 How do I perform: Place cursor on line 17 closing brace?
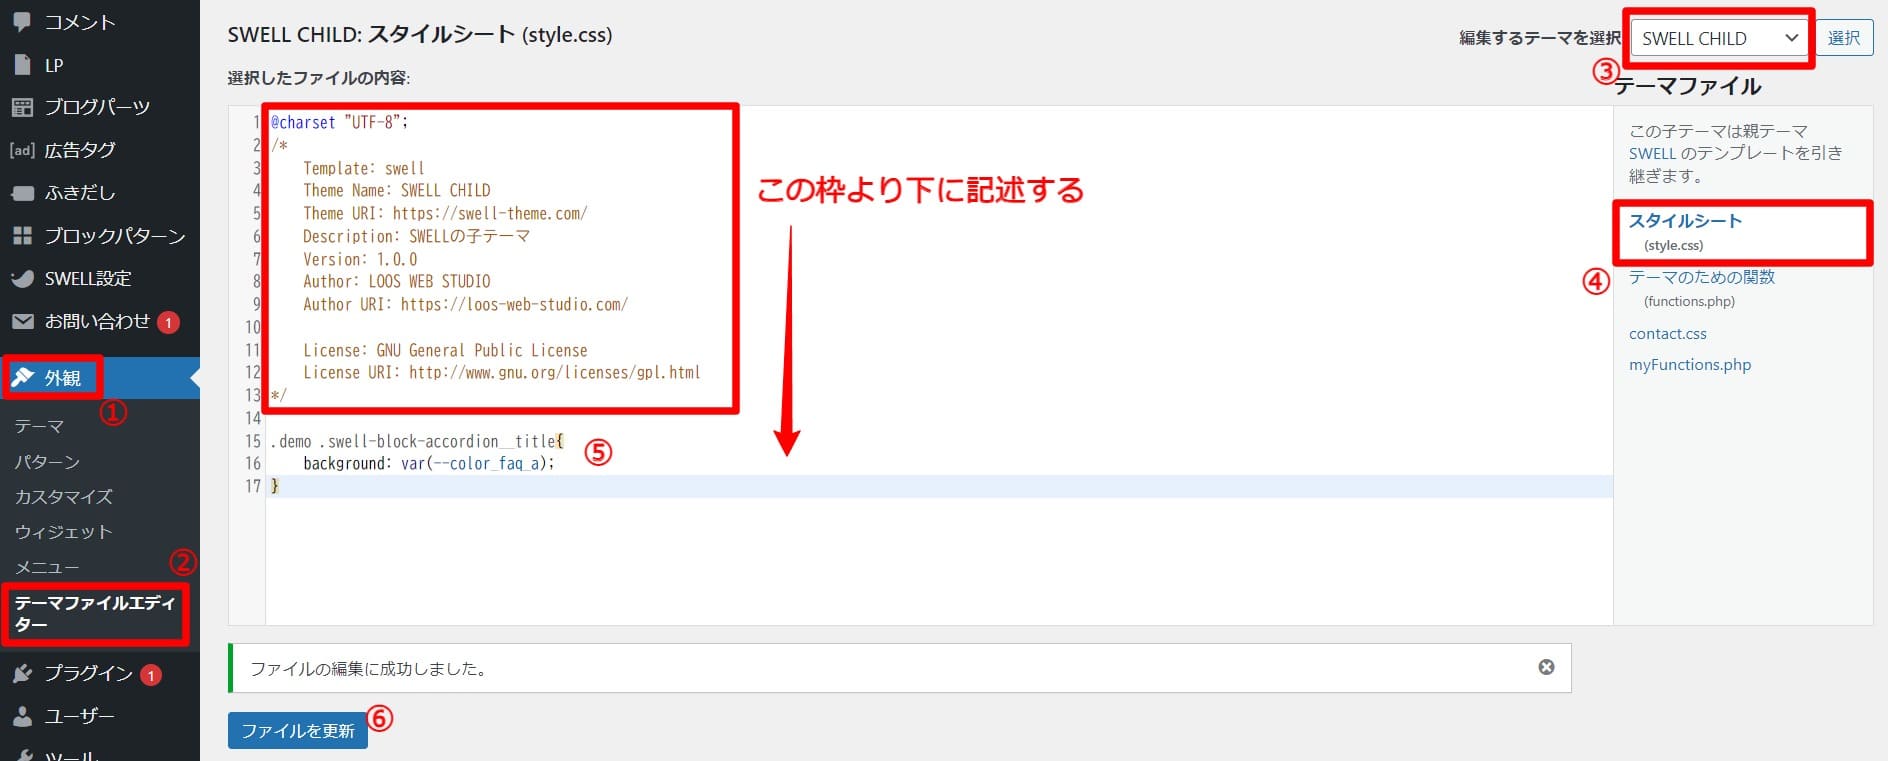(x=275, y=486)
